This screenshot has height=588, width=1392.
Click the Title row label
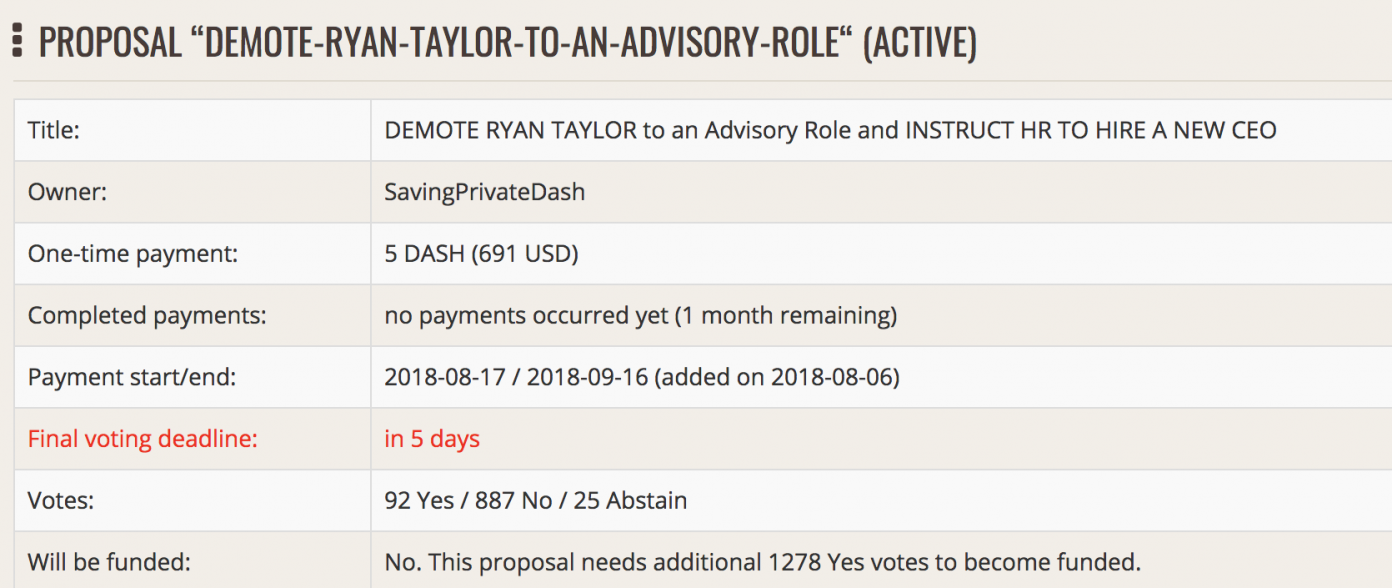click(53, 130)
